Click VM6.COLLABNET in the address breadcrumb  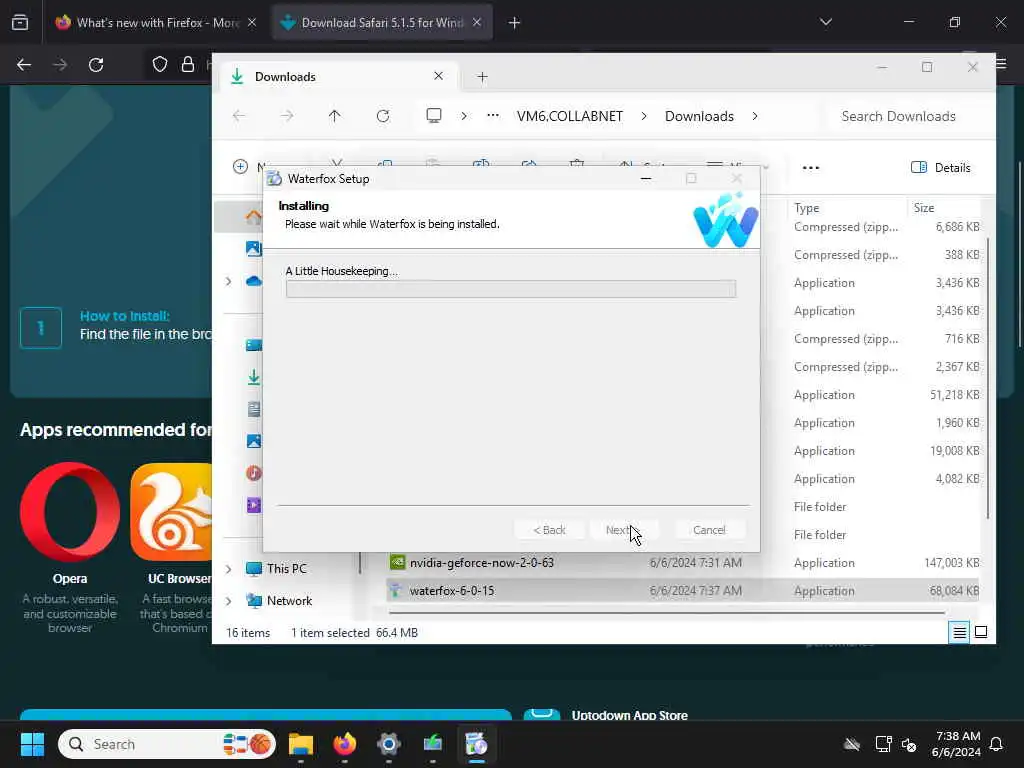point(570,116)
